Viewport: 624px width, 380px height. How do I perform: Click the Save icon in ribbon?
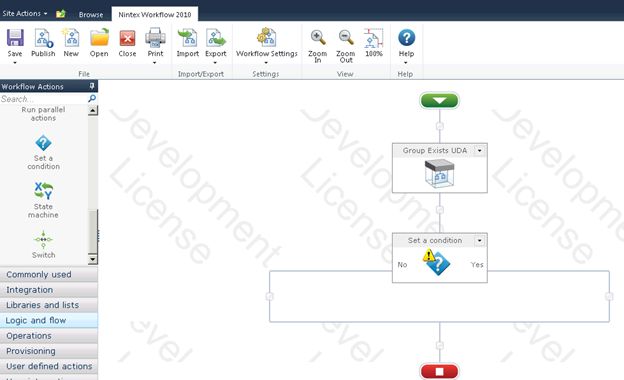click(15, 38)
